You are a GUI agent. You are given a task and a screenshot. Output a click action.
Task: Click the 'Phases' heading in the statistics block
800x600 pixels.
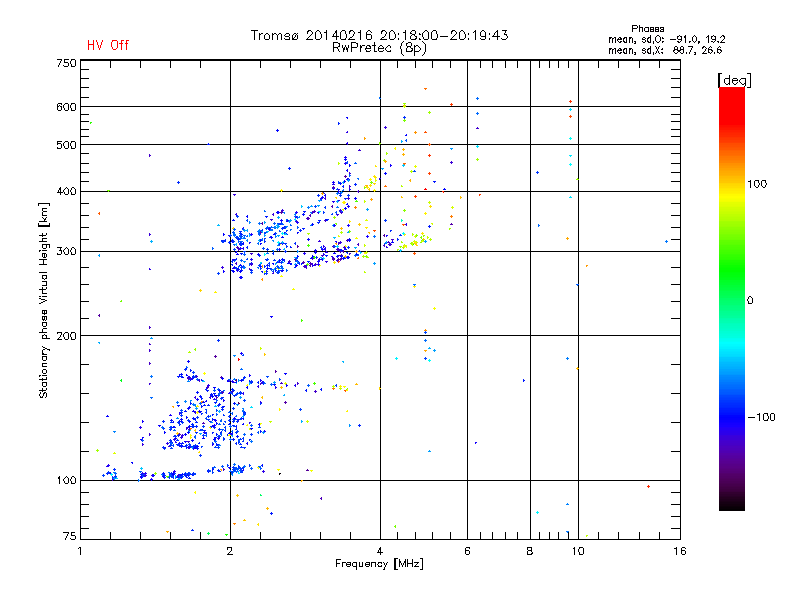point(647,29)
